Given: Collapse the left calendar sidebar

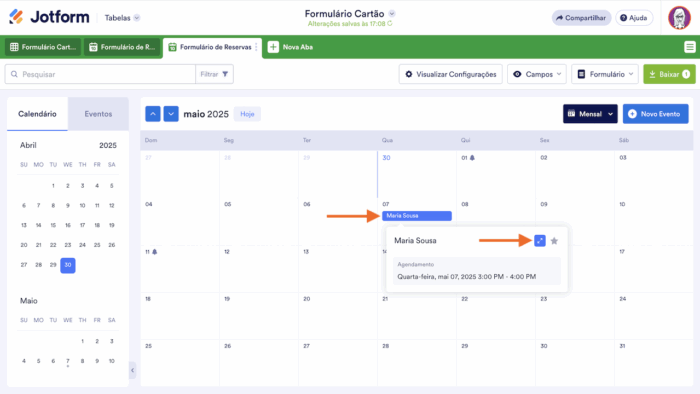Looking at the screenshot, I should point(133,370).
